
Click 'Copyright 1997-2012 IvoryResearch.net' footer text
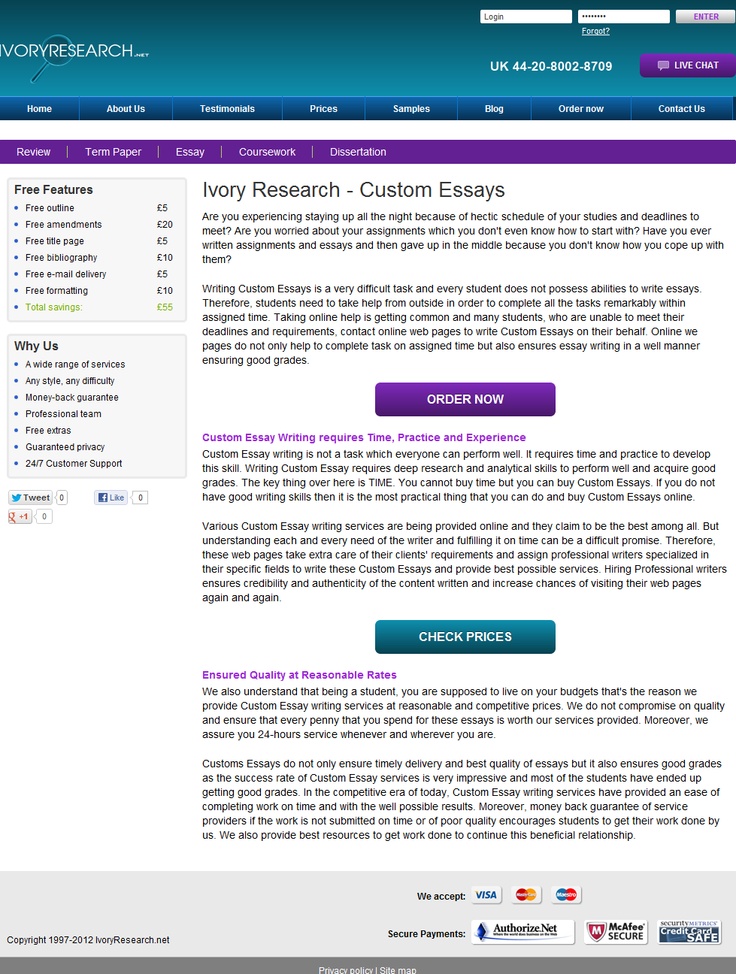[x=88, y=940]
